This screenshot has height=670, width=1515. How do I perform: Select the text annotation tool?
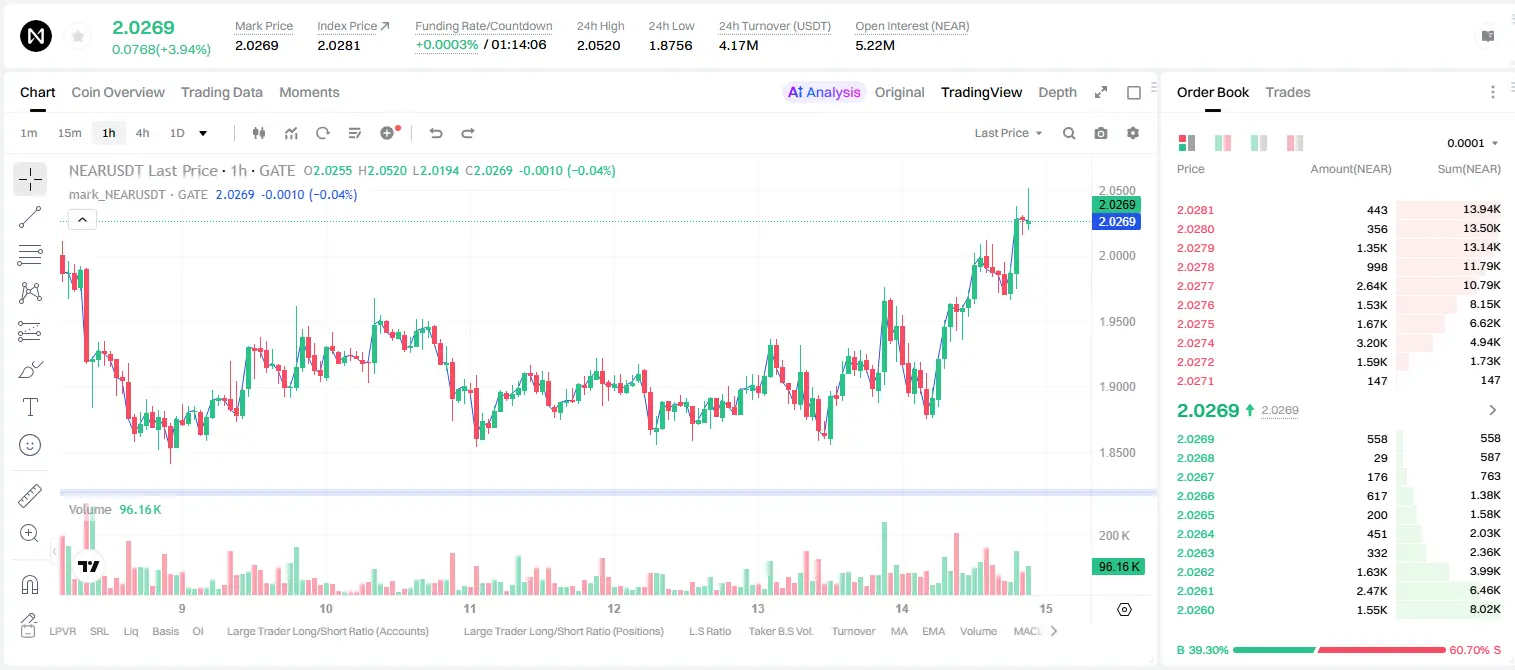pos(30,407)
